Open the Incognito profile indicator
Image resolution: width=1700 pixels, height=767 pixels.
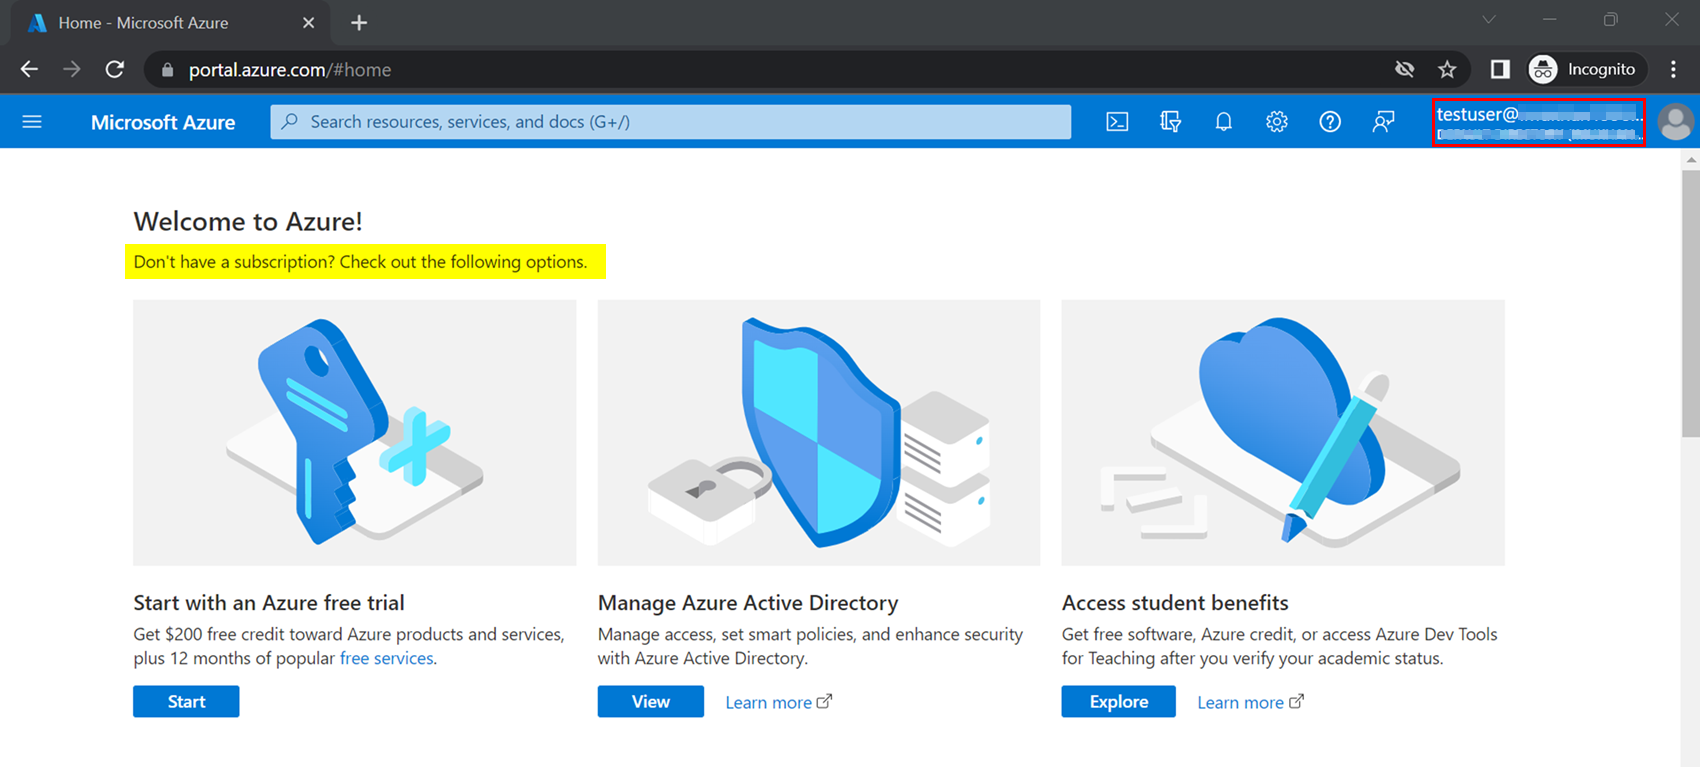pos(1587,69)
